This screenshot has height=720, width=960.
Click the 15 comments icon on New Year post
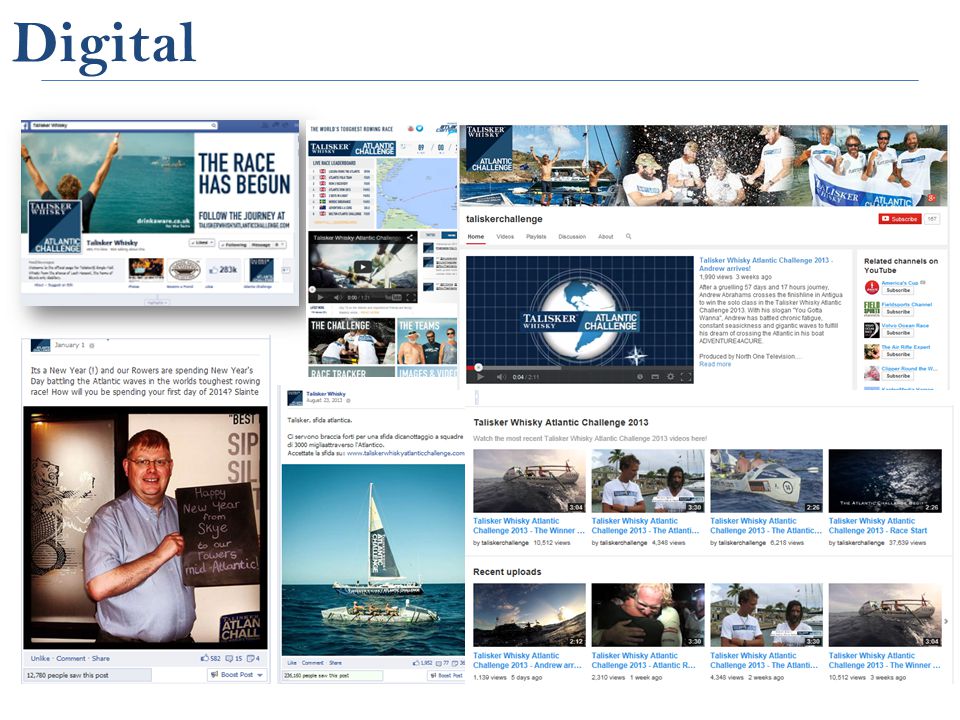coord(230,659)
